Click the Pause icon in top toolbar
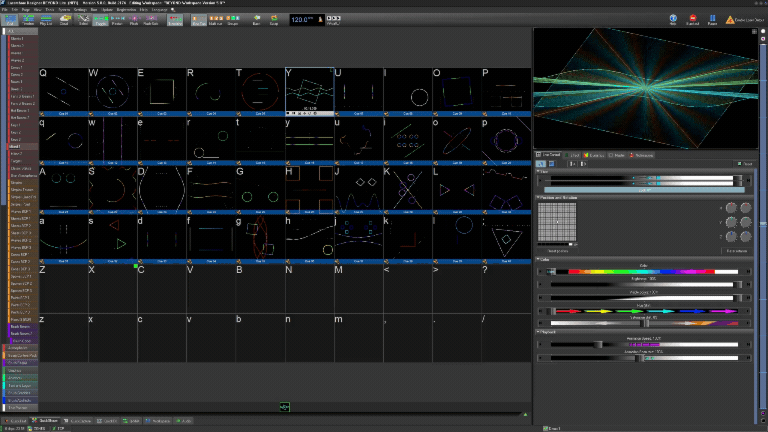The height and width of the screenshot is (432, 768). 712,20
